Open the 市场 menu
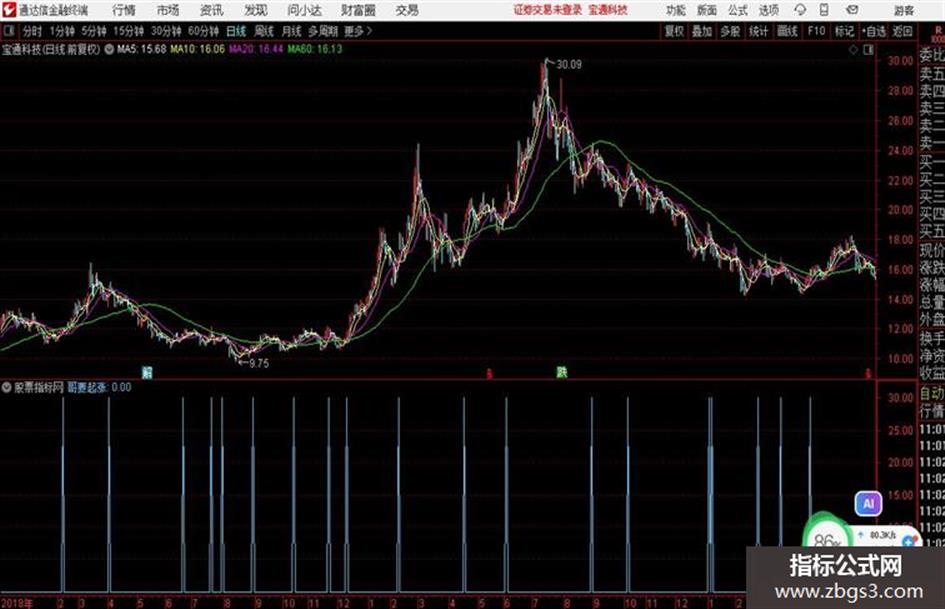 [168, 10]
